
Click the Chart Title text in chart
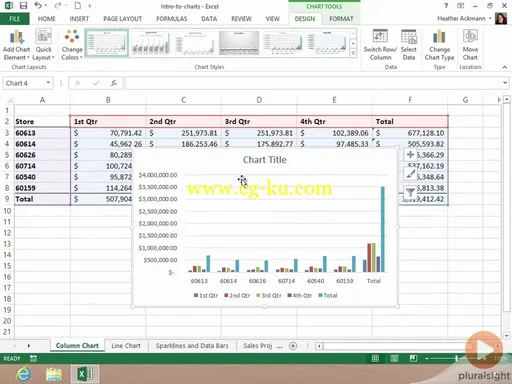265,160
